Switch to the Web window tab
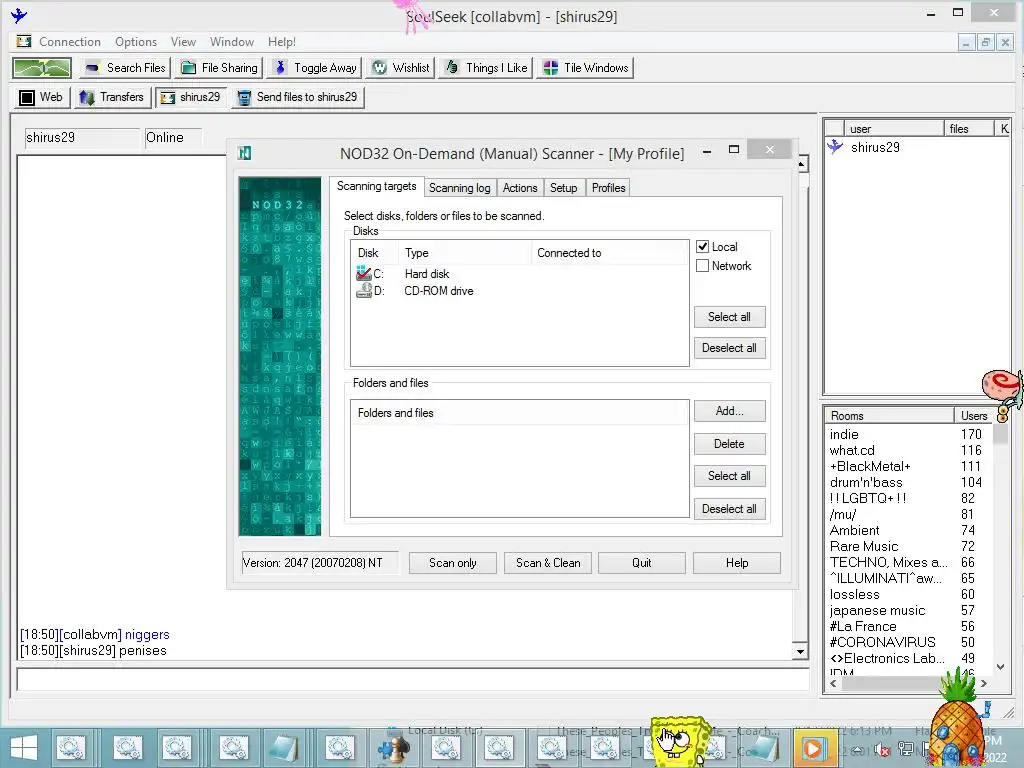1024x768 pixels. pyautogui.click(x=40, y=97)
